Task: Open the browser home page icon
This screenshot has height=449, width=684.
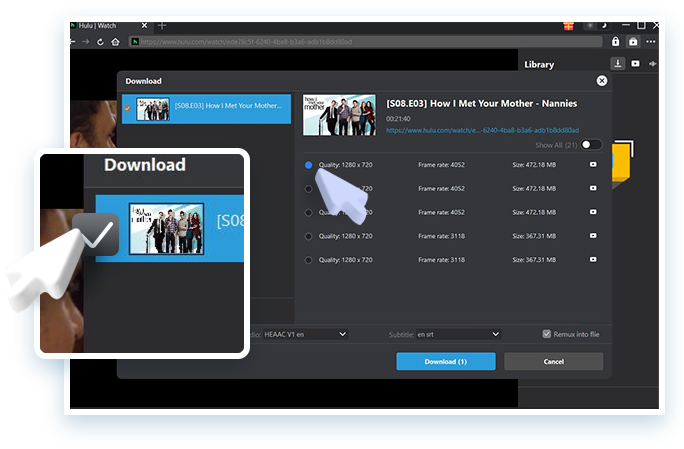Action: (115, 42)
